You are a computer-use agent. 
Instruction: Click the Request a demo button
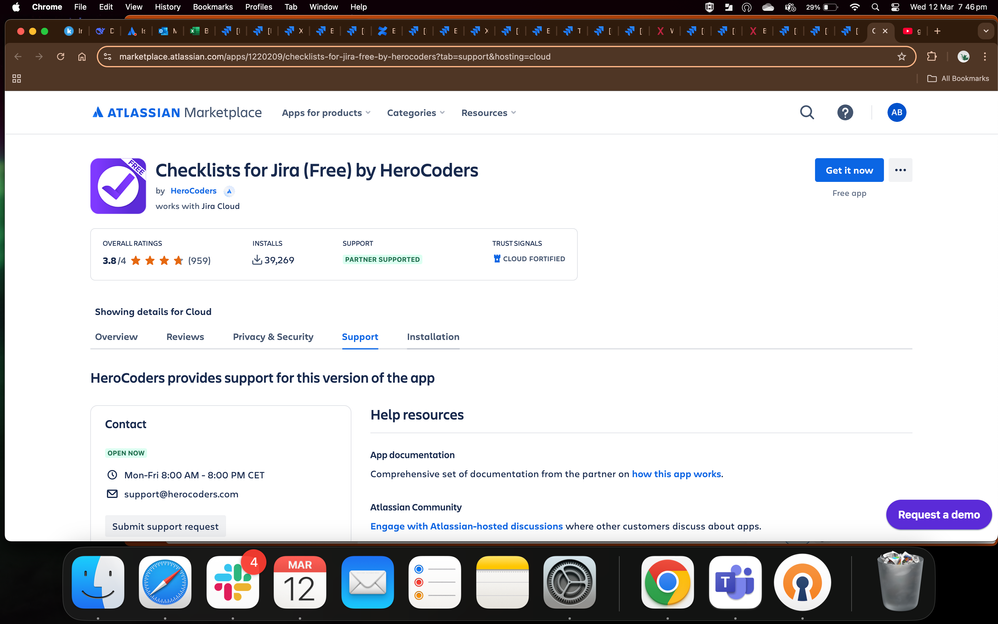(939, 514)
